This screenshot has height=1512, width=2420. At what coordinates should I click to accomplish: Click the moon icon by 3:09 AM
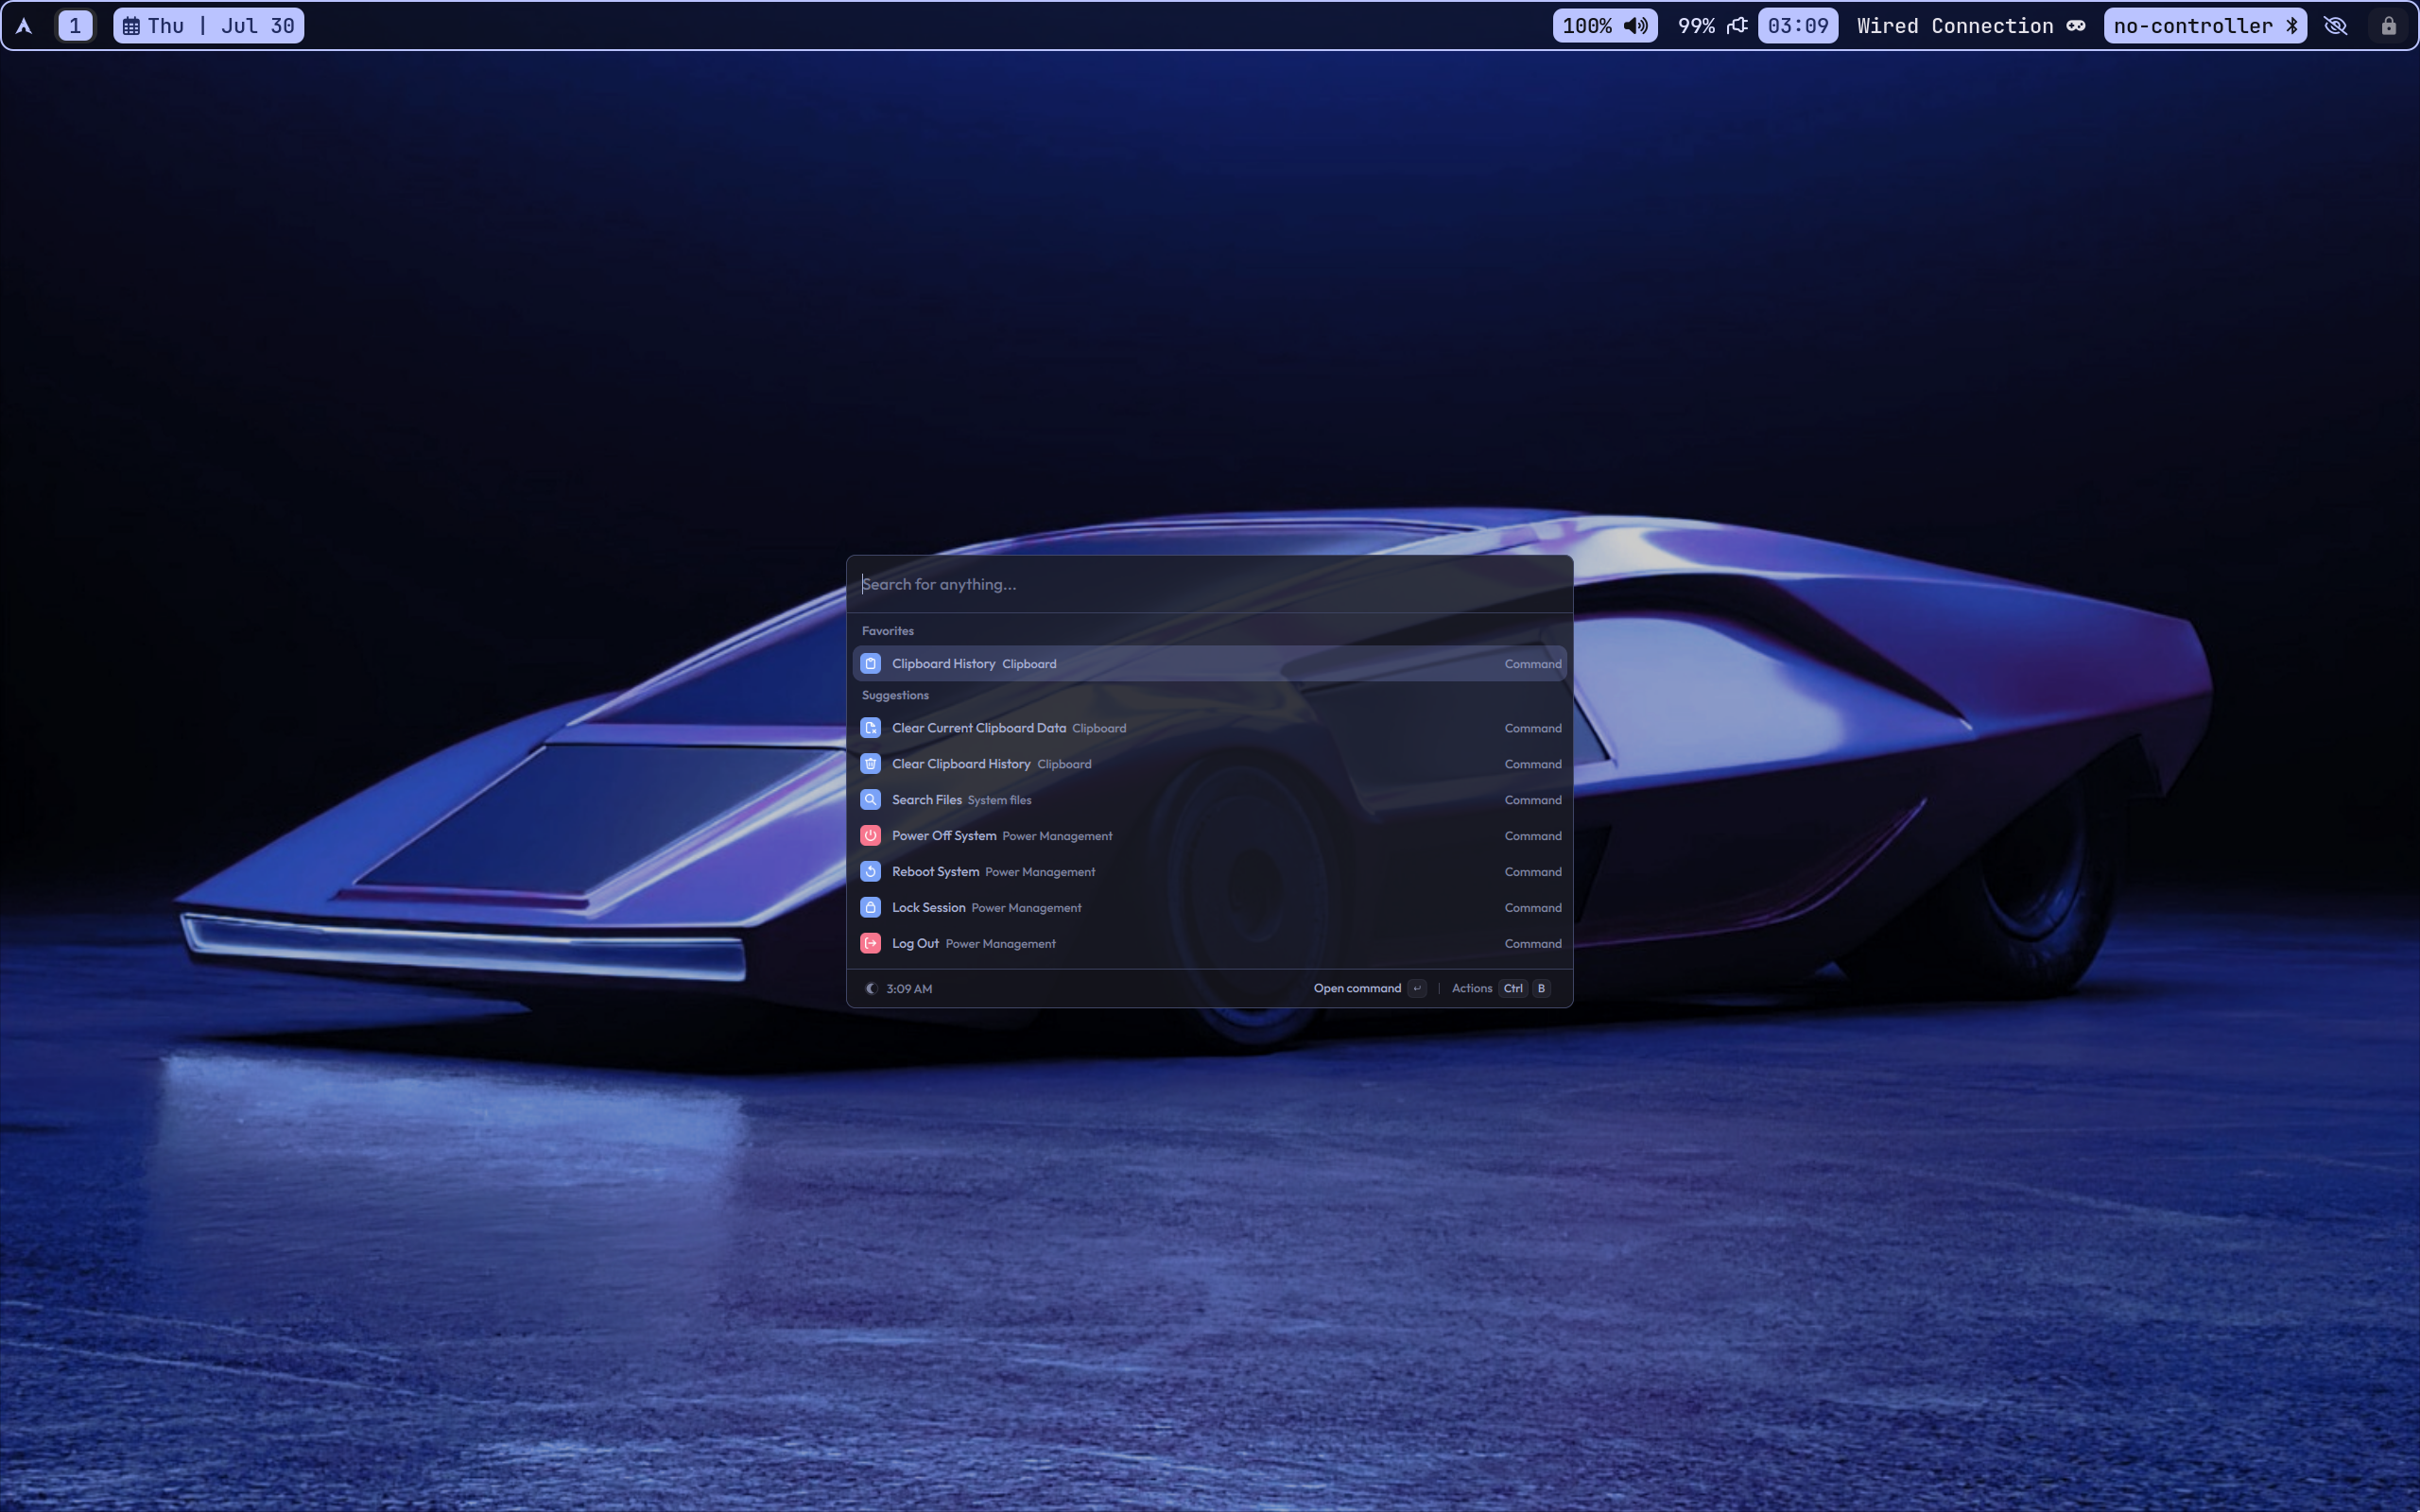(871, 989)
